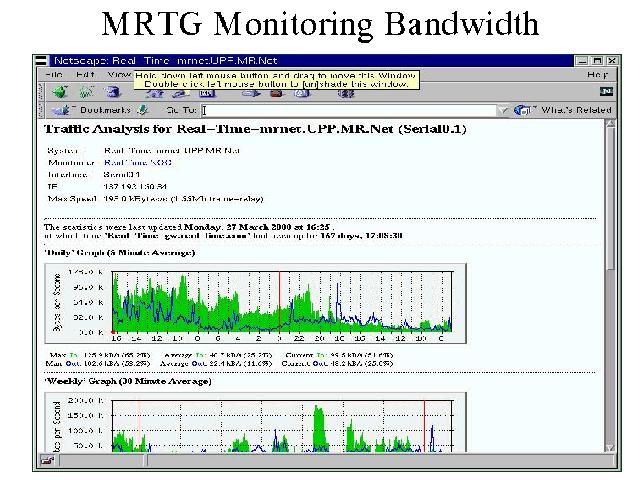
Task: Open the View menu
Action: 119,75
